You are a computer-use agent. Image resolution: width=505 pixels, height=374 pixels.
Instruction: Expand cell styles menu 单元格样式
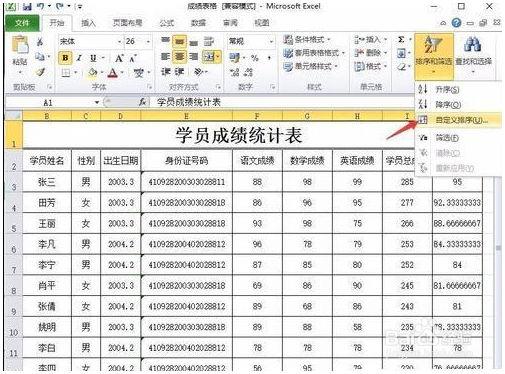pyautogui.click(x=310, y=66)
